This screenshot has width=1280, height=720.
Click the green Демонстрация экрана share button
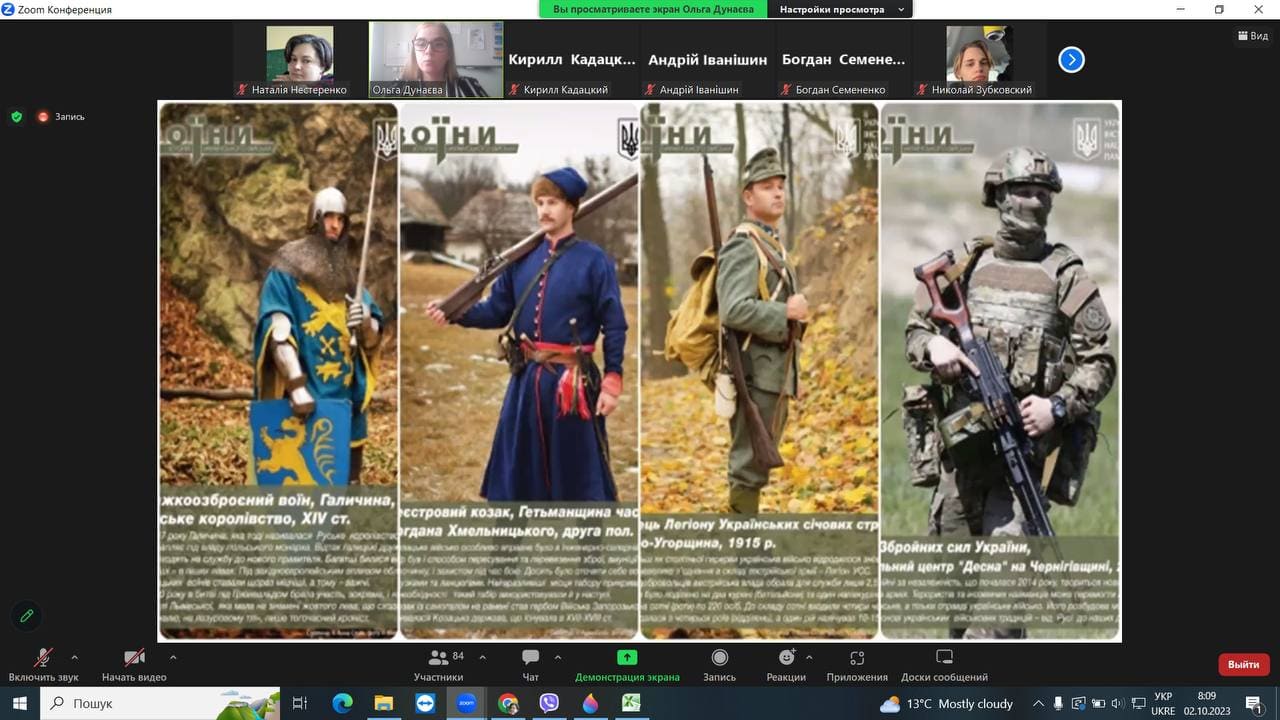click(627, 665)
